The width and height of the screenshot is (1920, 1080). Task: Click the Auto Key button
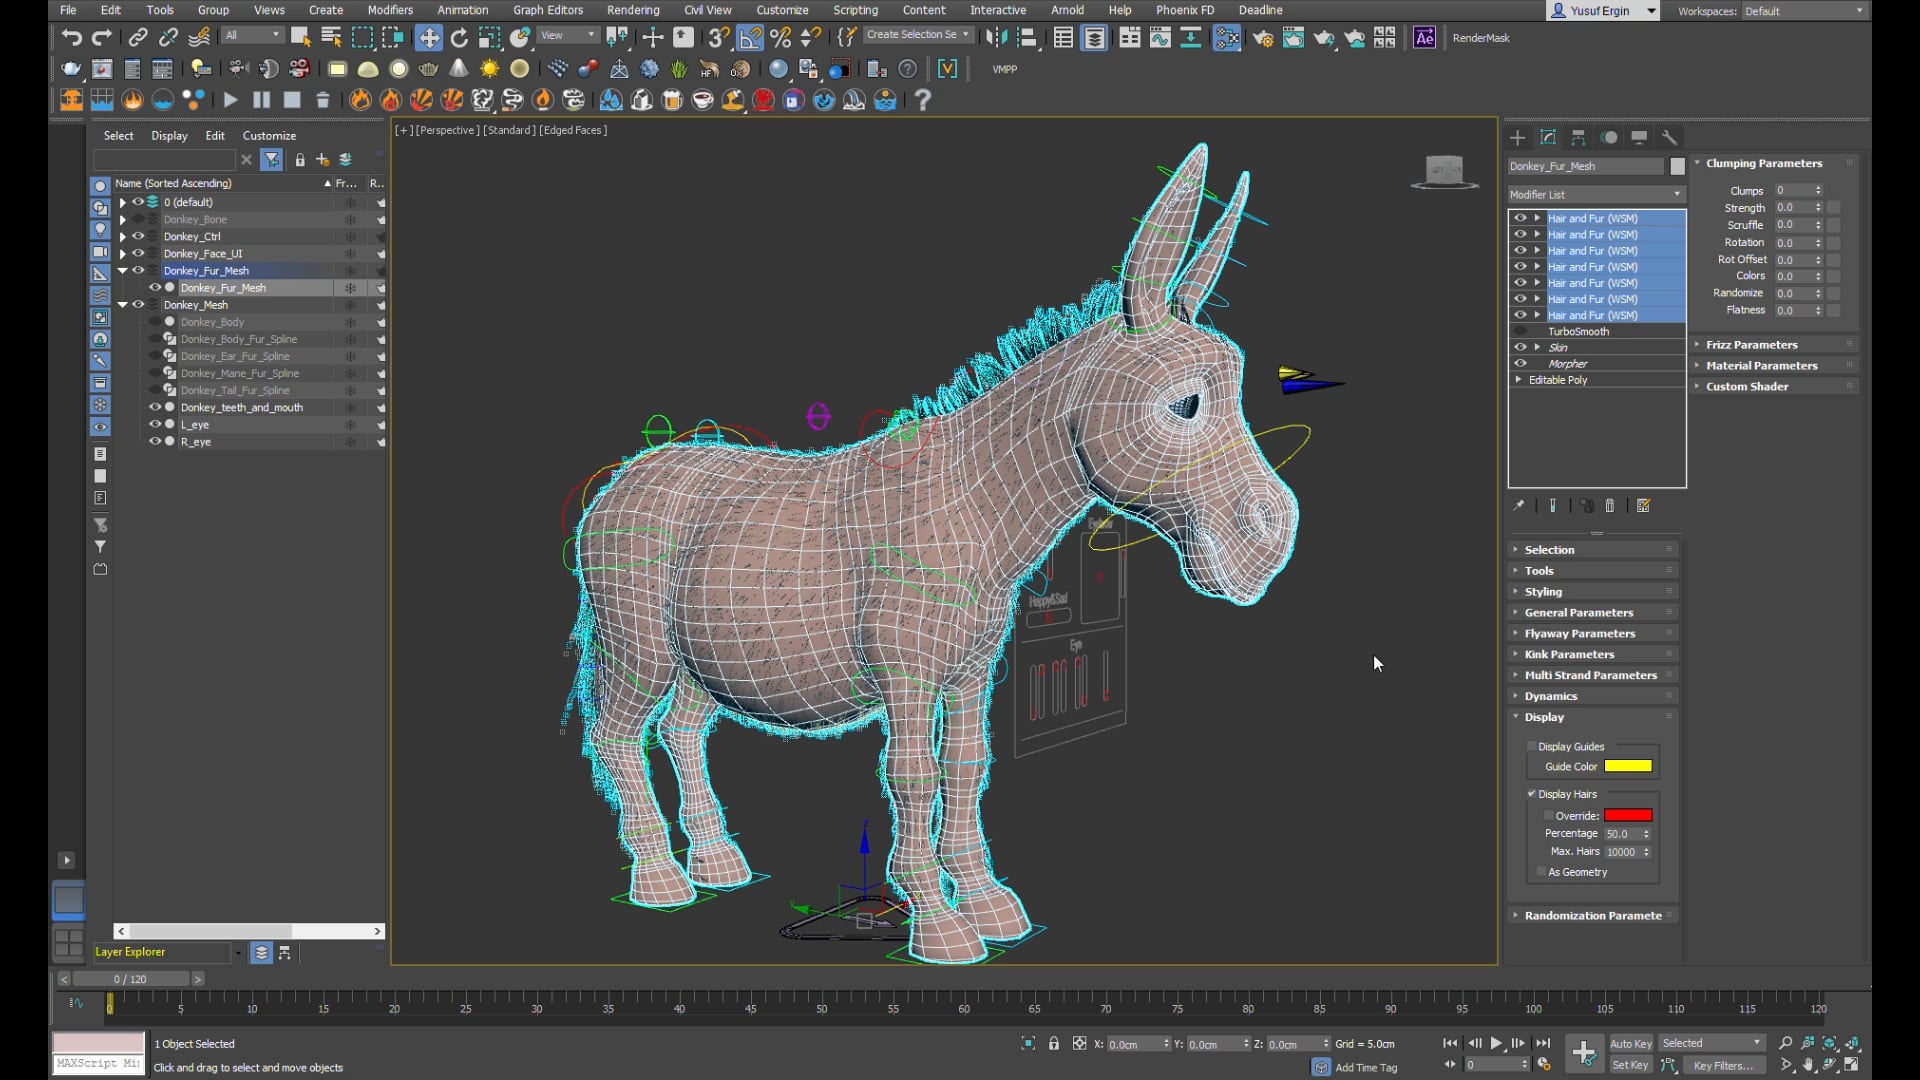pos(1630,1043)
